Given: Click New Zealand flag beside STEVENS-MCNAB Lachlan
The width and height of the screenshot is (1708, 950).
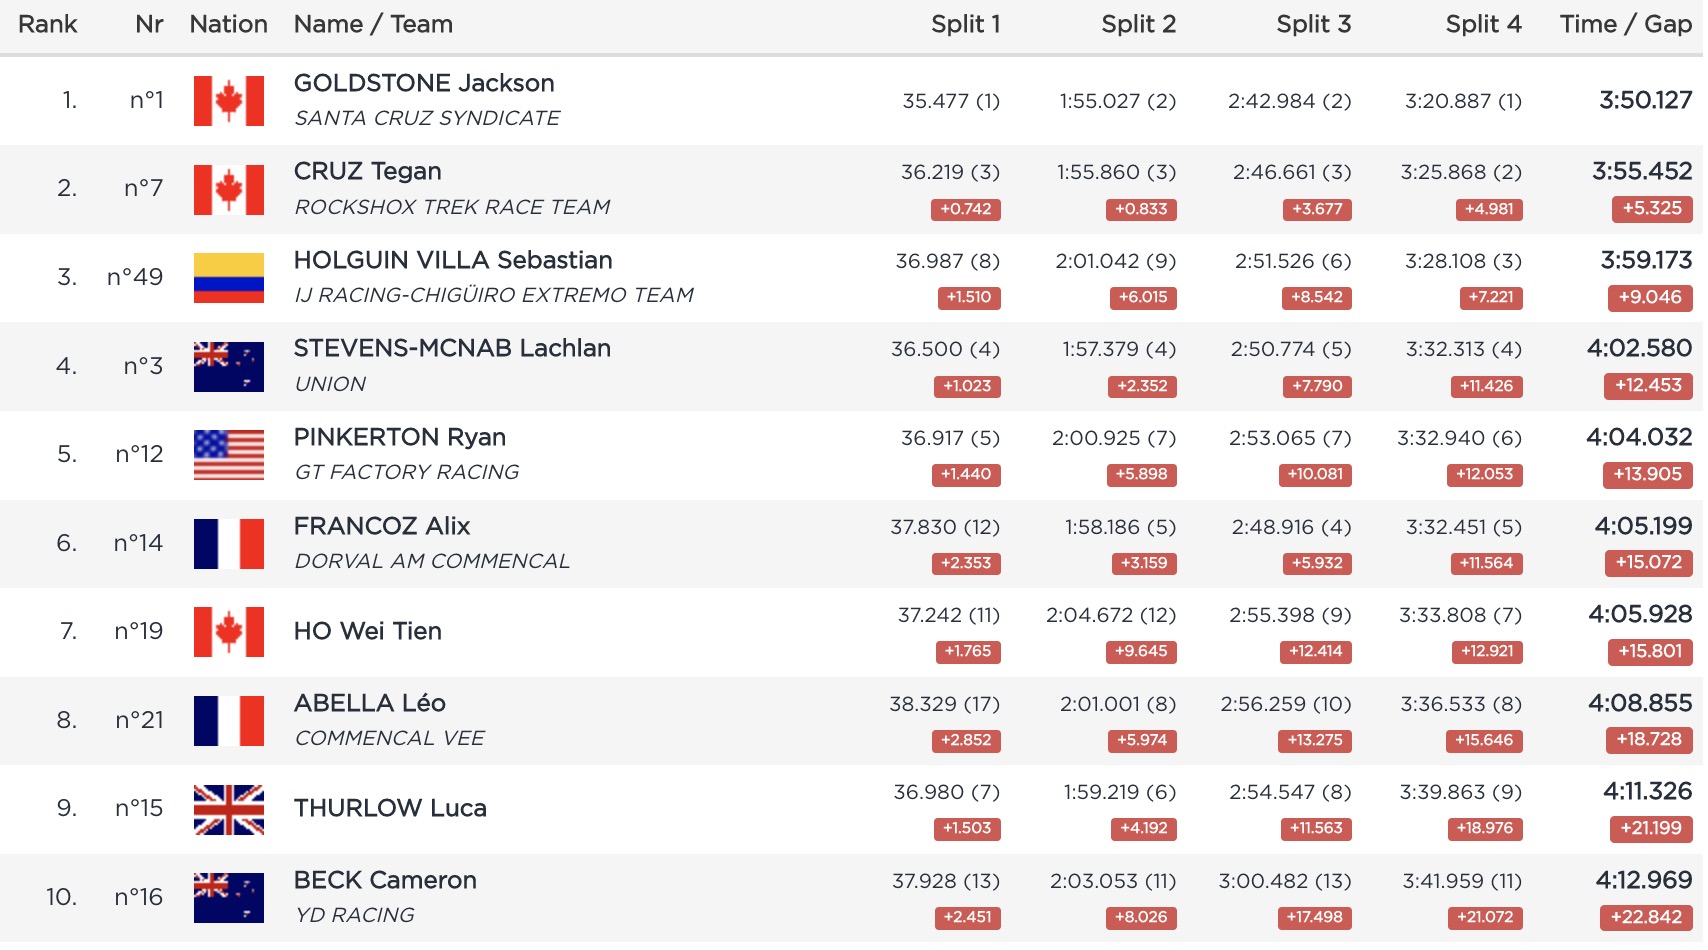Looking at the screenshot, I should (x=229, y=366).
